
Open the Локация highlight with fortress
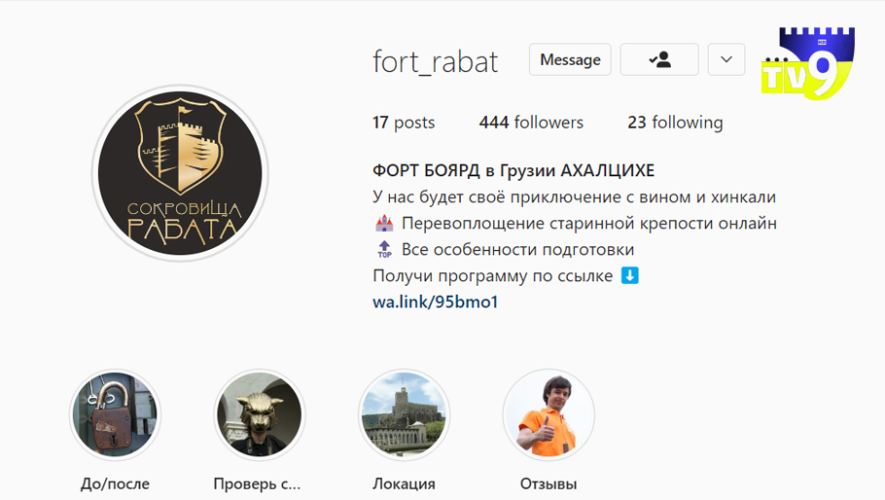tap(404, 415)
